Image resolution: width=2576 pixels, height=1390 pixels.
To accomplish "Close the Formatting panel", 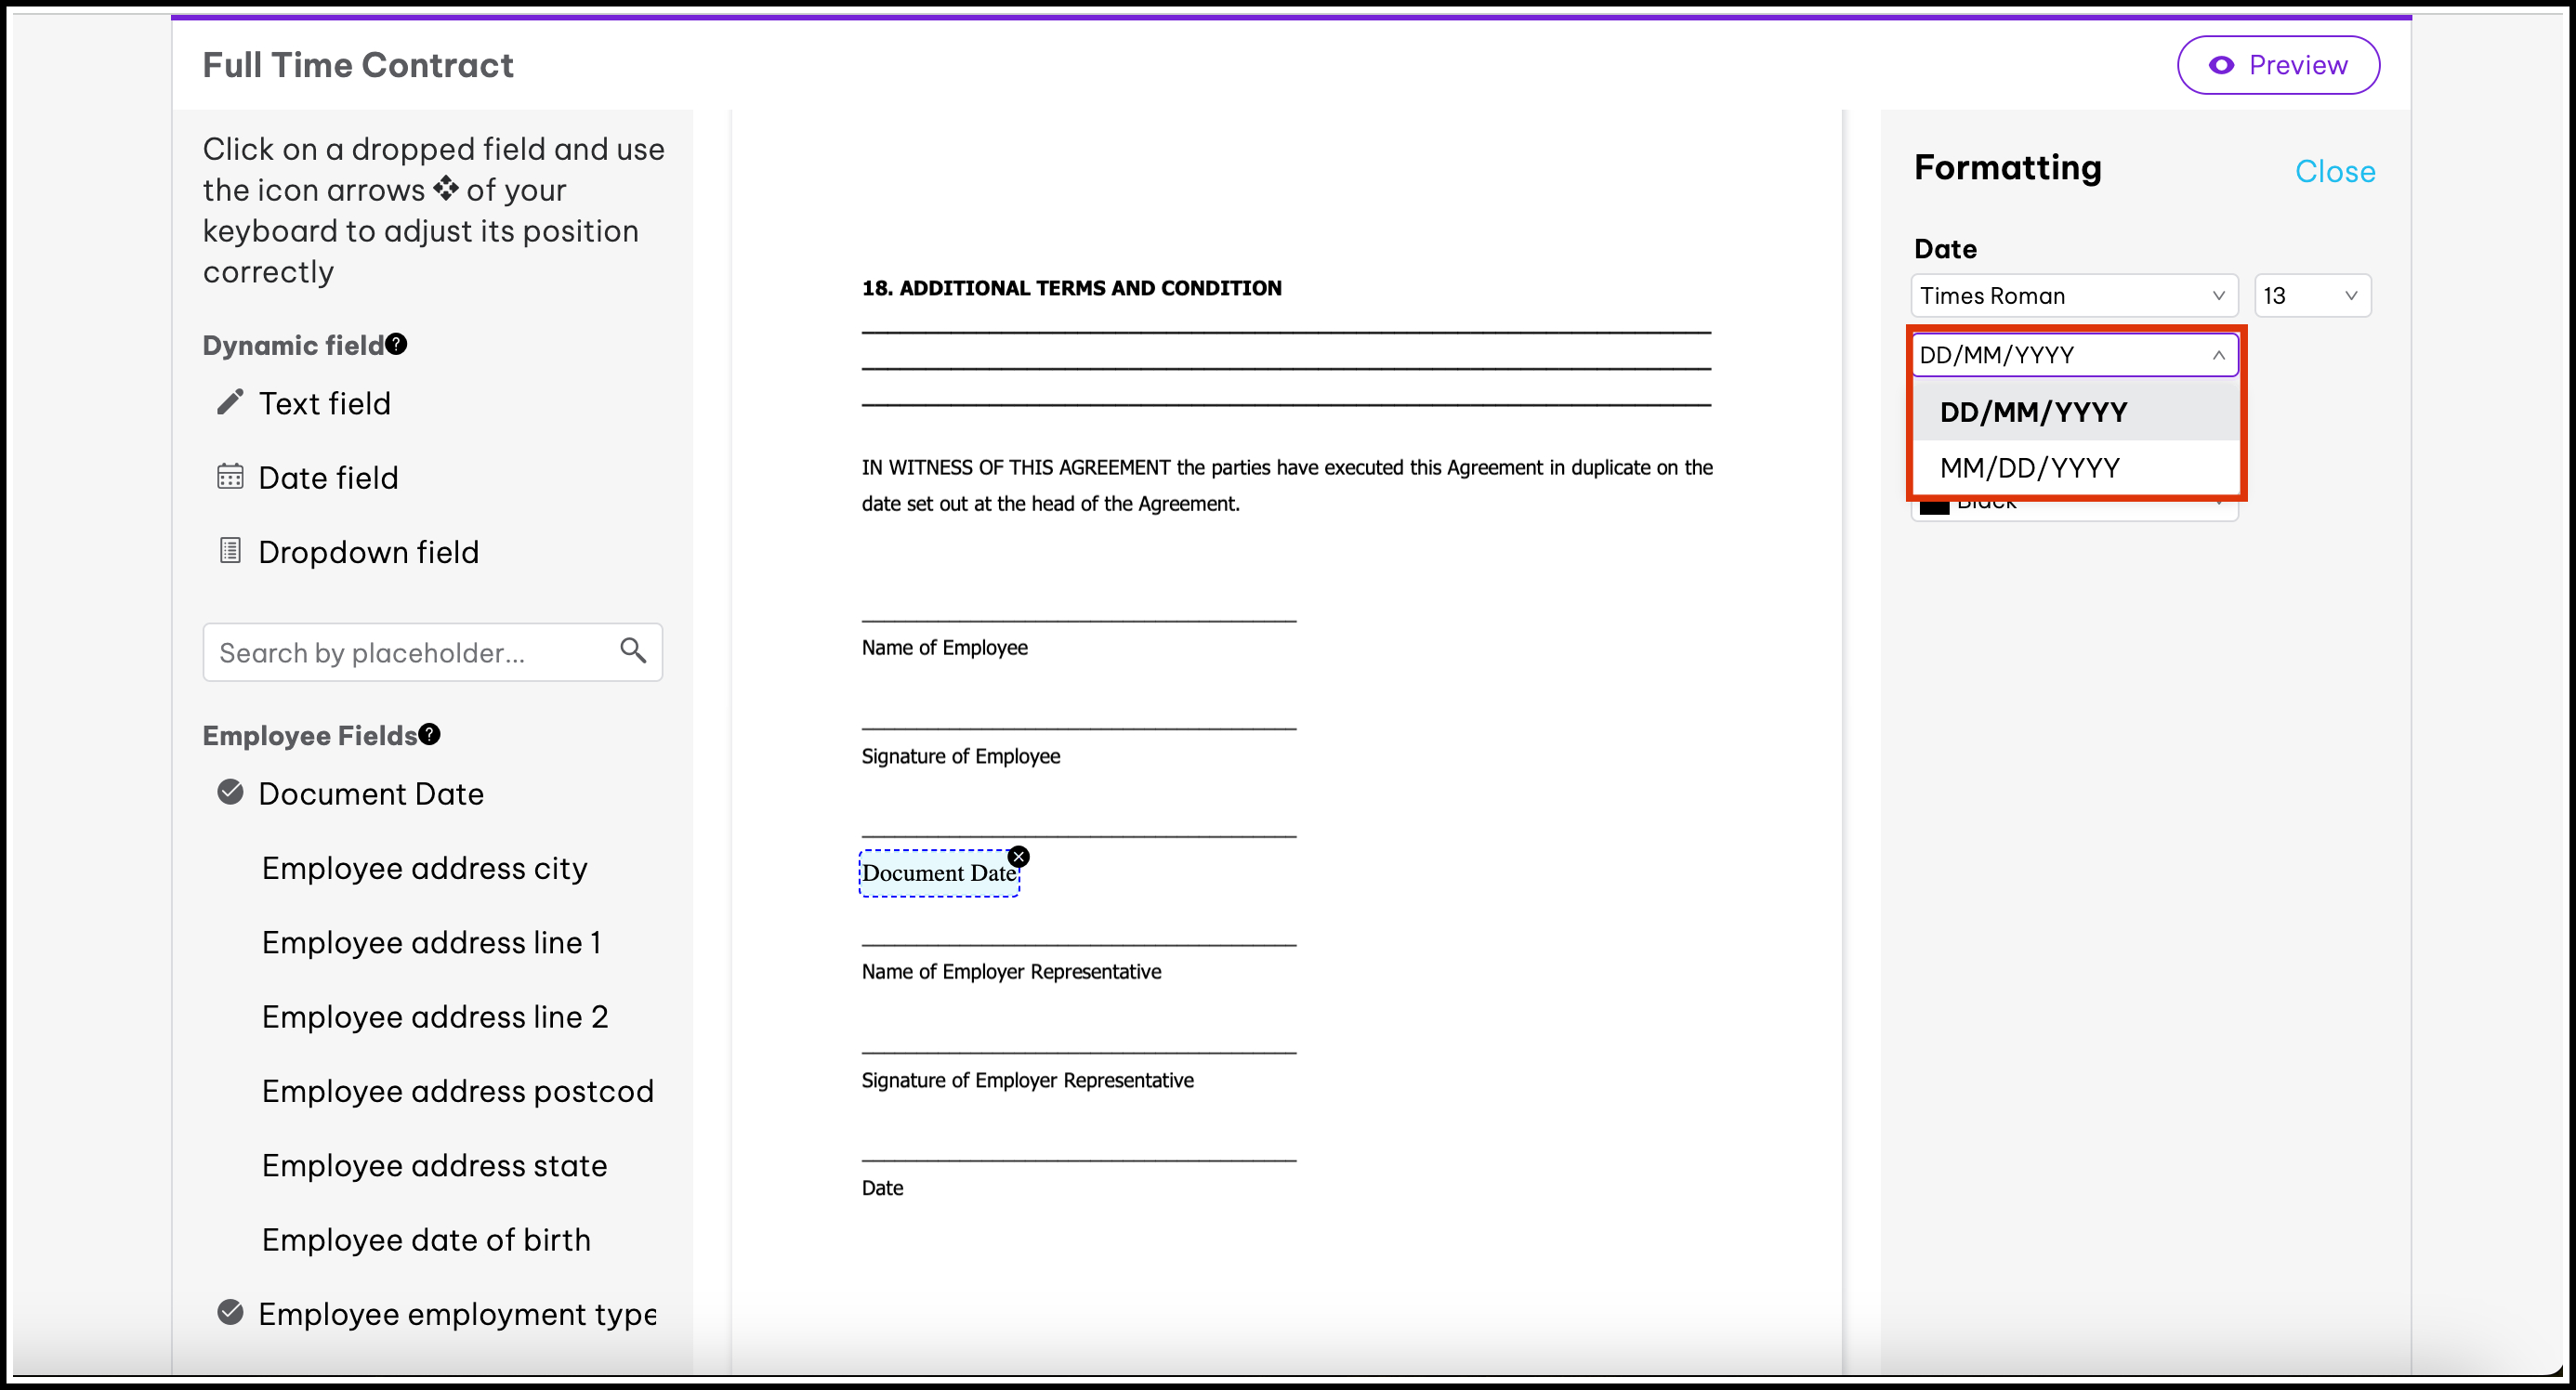I will coord(2334,171).
